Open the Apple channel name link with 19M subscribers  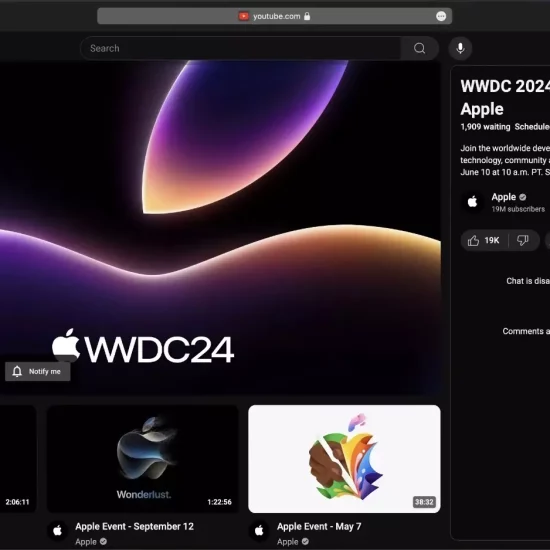(x=503, y=197)
